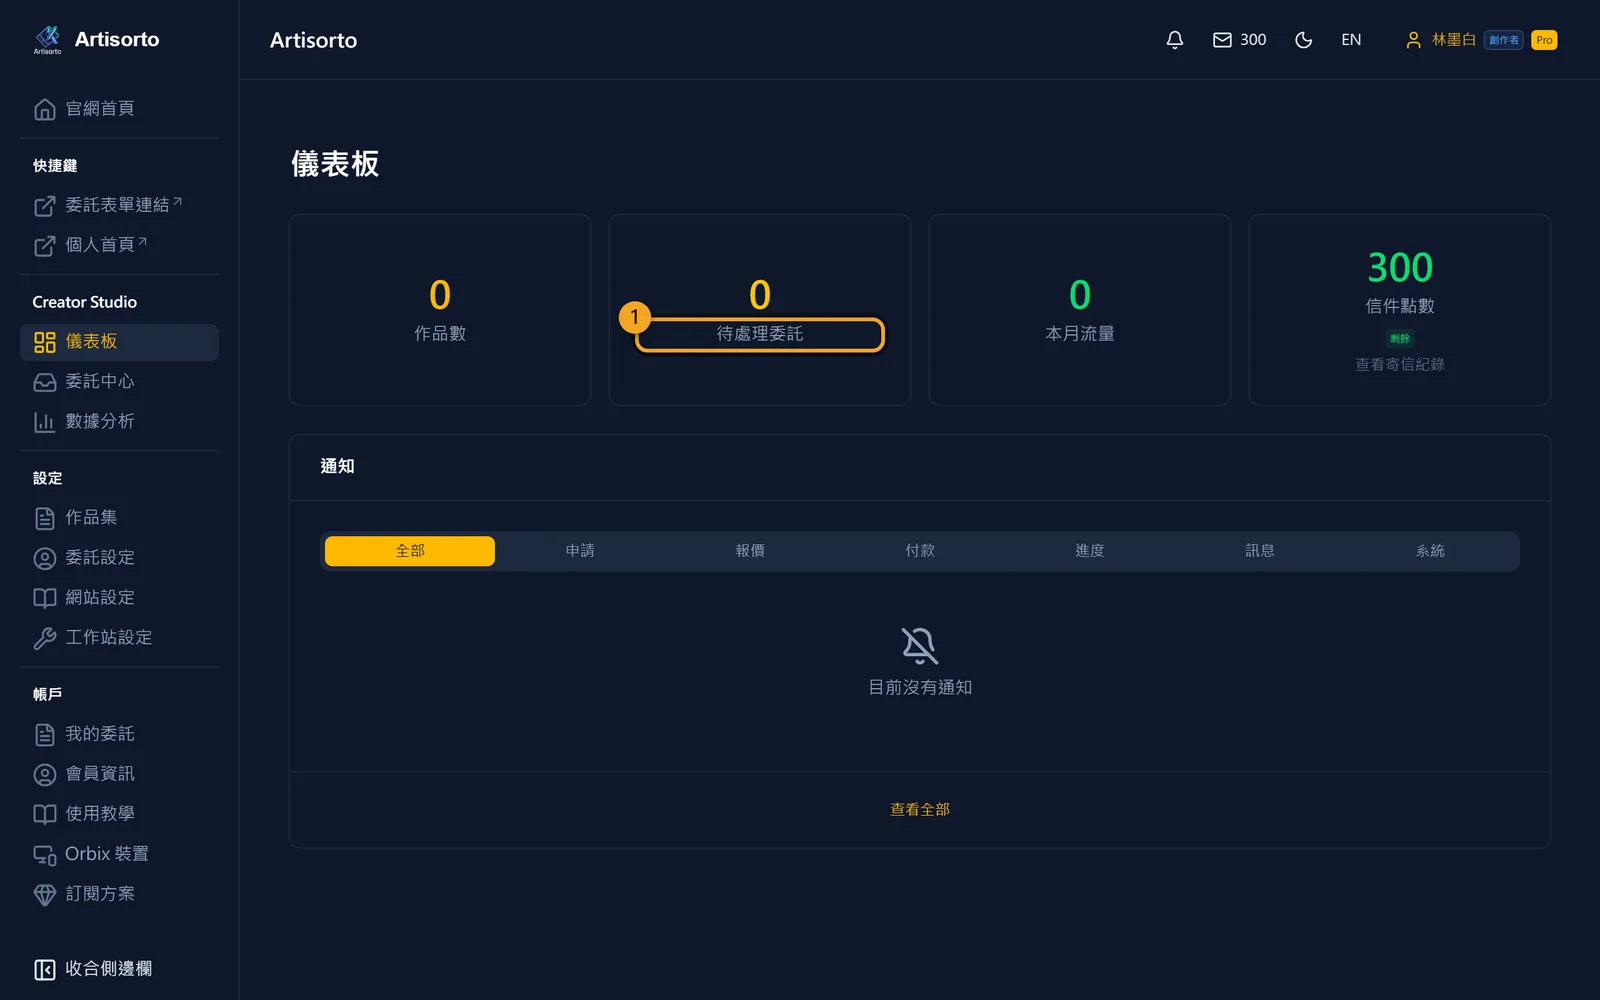Click the 信件點數 label

coord(1400,306)
